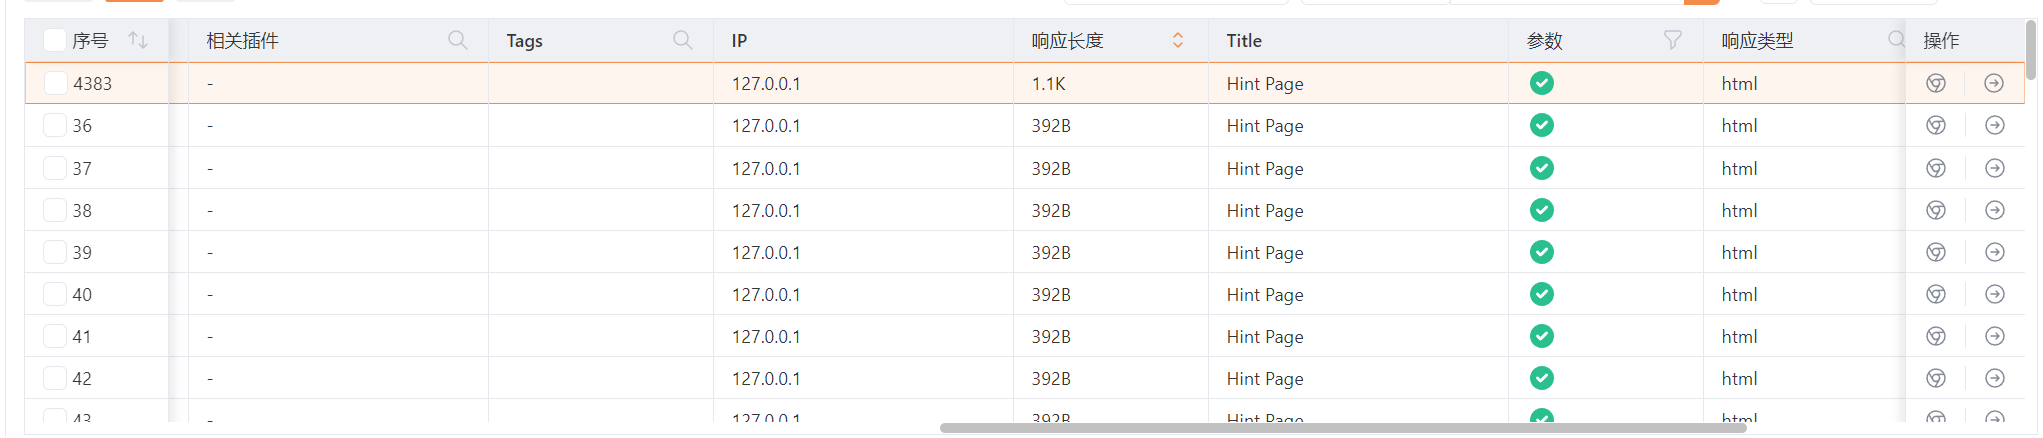2043x438 pixels.
Task: Open search for the 相关插件 column
Action: [457, 40]
